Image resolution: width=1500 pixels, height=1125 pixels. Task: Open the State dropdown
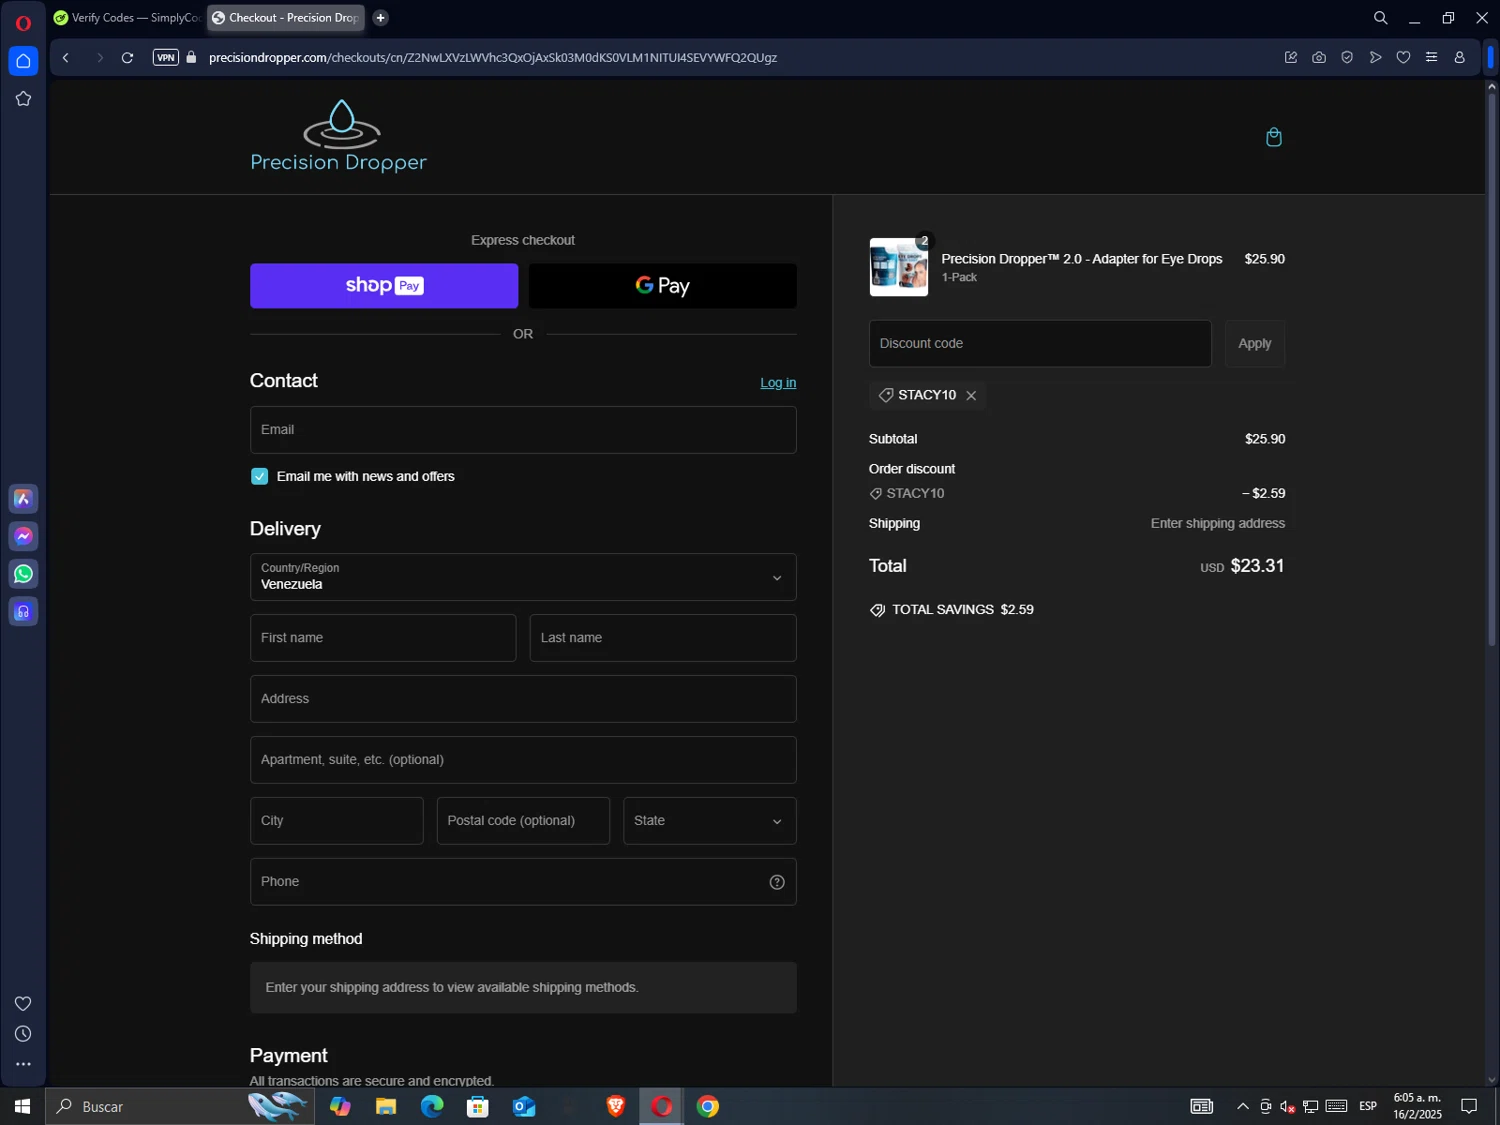(x=709, y=821)
